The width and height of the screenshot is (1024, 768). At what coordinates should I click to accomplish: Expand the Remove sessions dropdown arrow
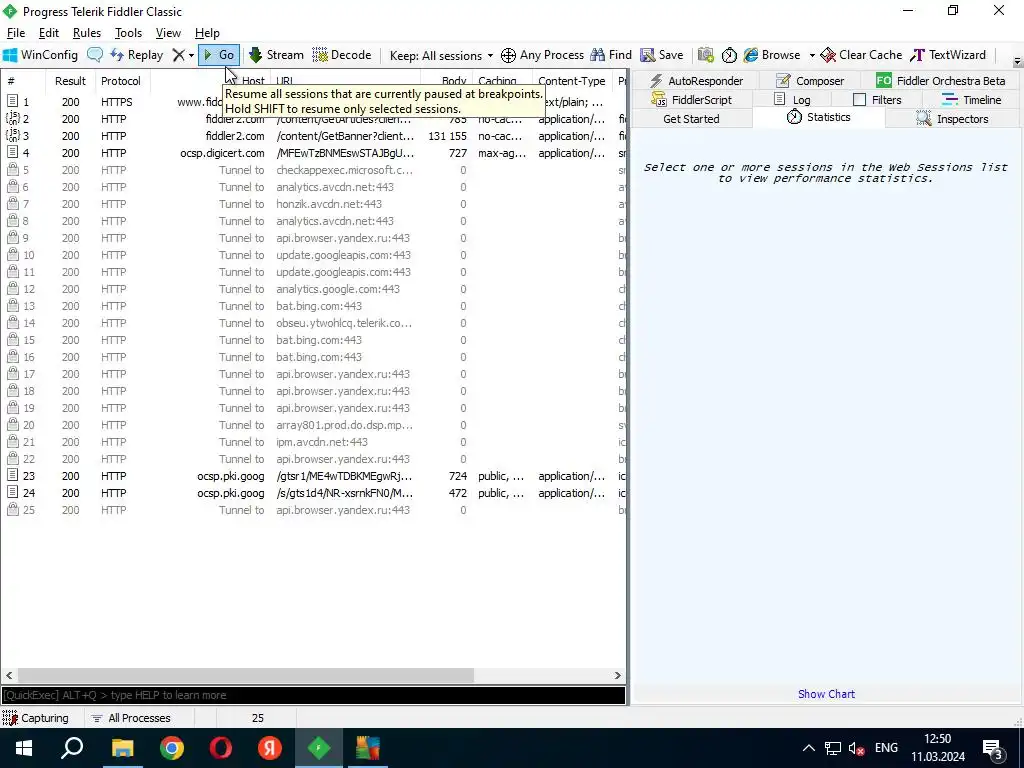191,56
